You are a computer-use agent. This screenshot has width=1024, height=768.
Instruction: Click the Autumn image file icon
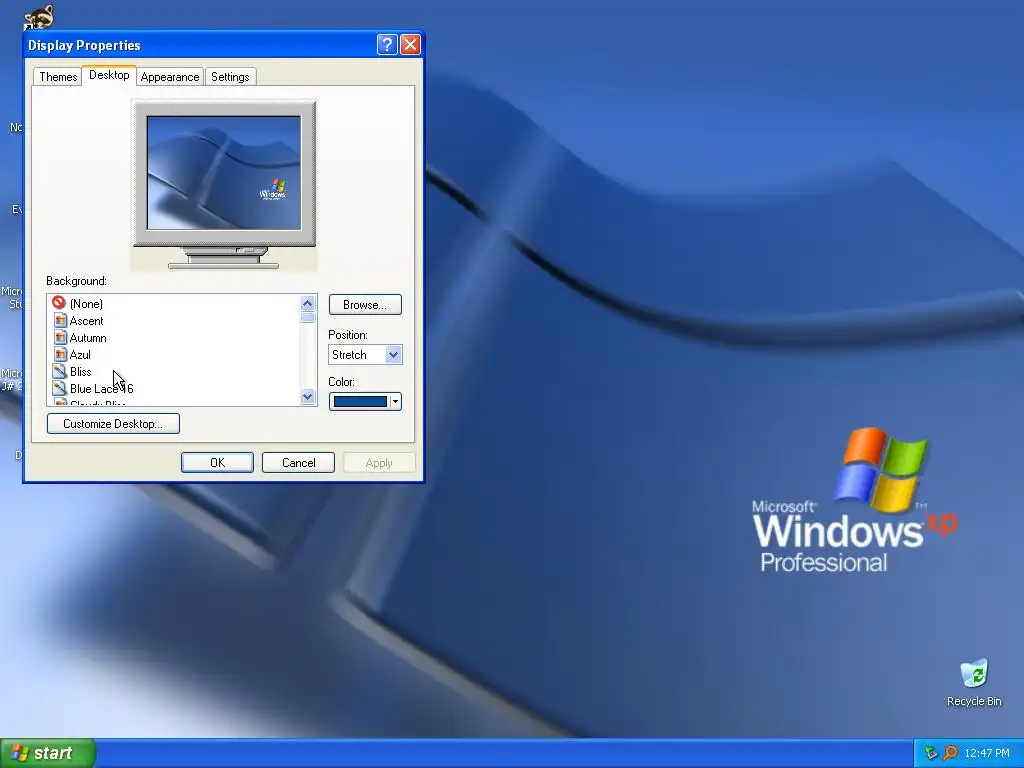pyautogui.click(x=60, y=337)
